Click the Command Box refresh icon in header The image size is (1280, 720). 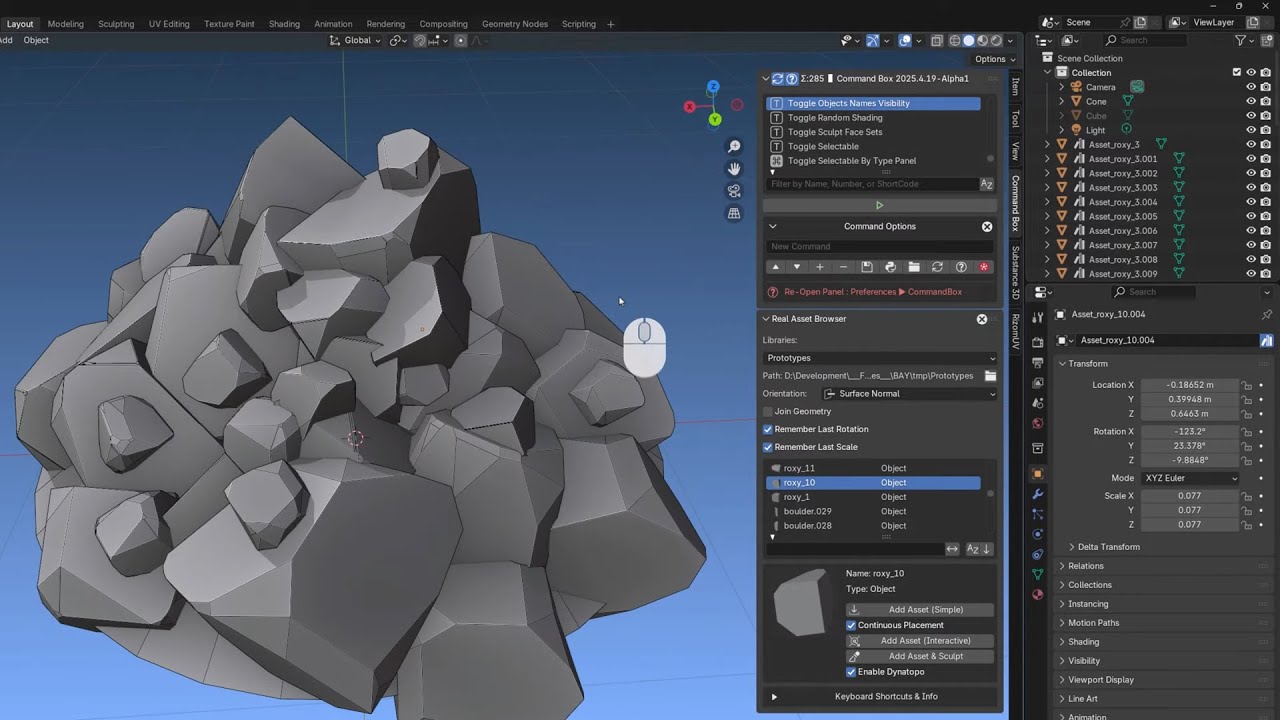(778, 78)
